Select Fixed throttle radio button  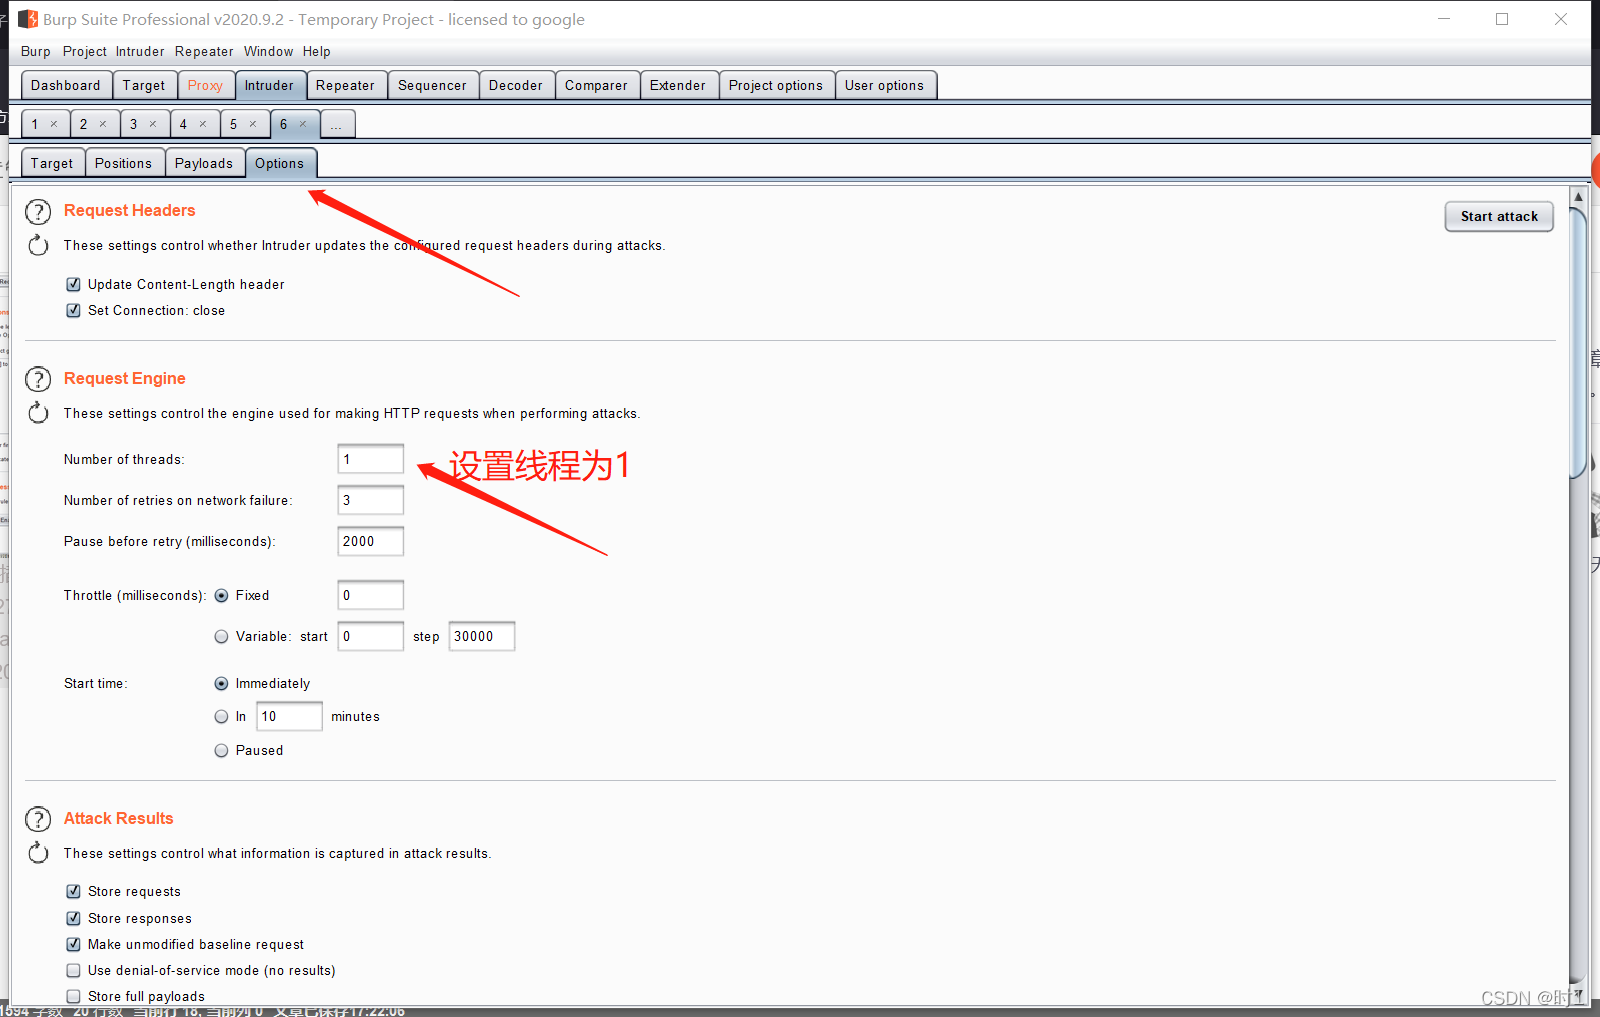coord(221,595)
